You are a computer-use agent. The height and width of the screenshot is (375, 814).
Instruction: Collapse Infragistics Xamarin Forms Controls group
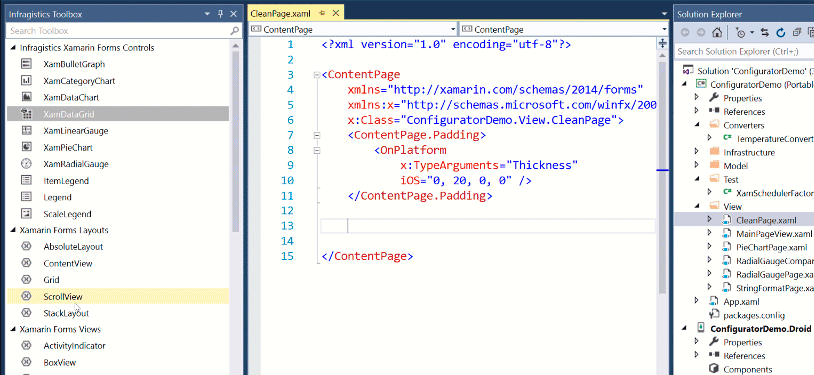tap(13, 48)
